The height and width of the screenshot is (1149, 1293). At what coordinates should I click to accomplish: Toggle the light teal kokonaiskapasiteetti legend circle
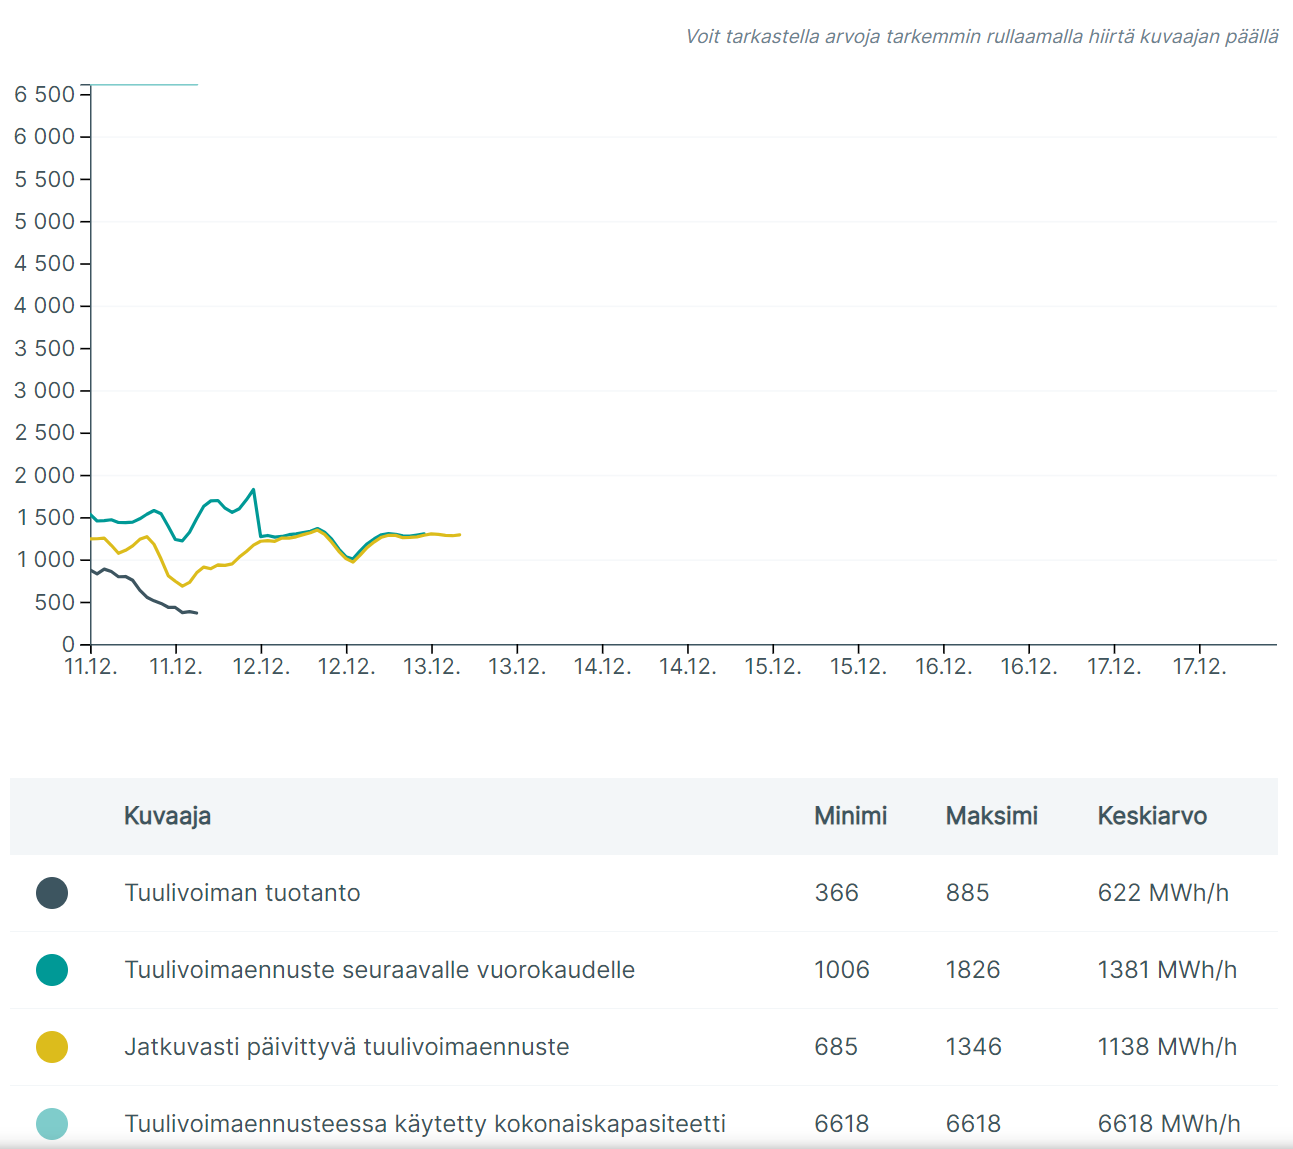pos(52,1124)
